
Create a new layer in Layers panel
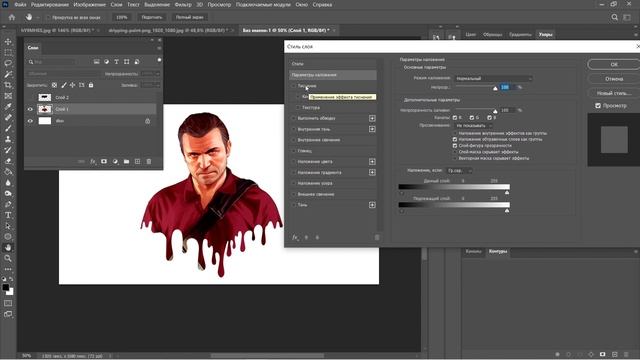138,162
